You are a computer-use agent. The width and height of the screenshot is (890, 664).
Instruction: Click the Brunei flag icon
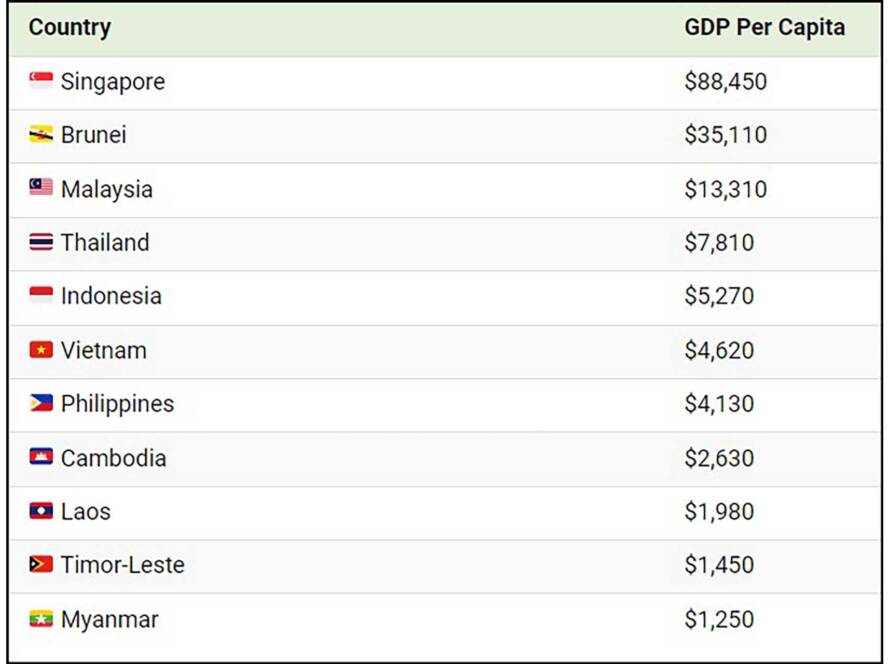coord(41,134)
